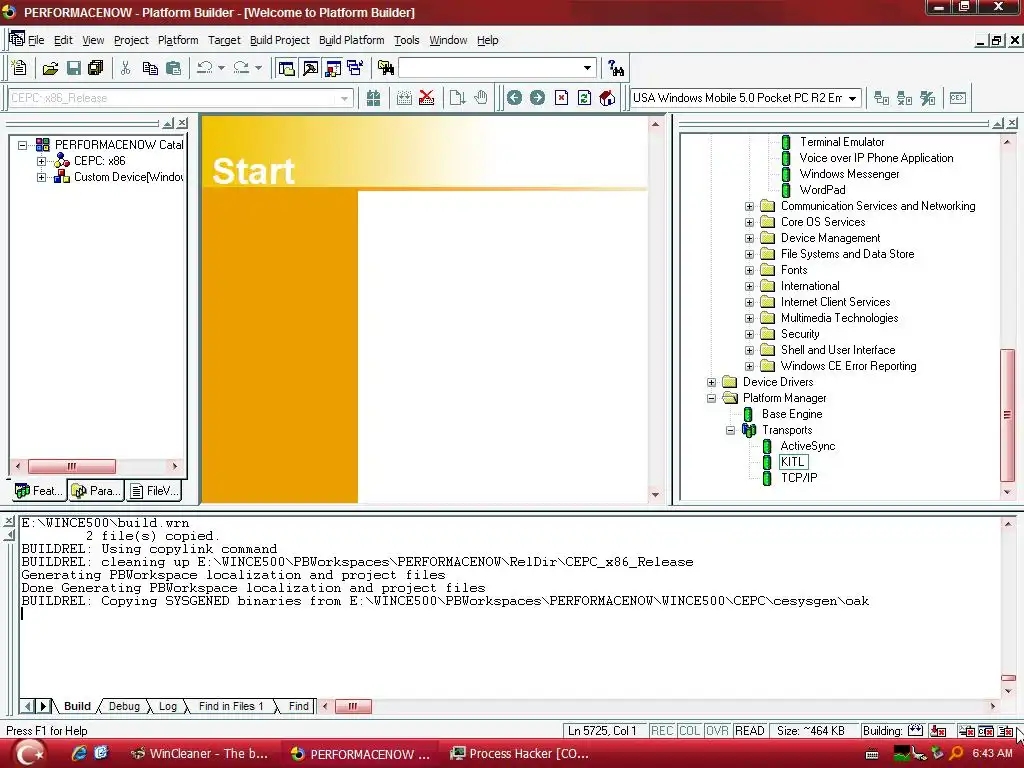Open the CEPC x86_Release configuration dropdown
1024x768 pixels.
(344, 99)
